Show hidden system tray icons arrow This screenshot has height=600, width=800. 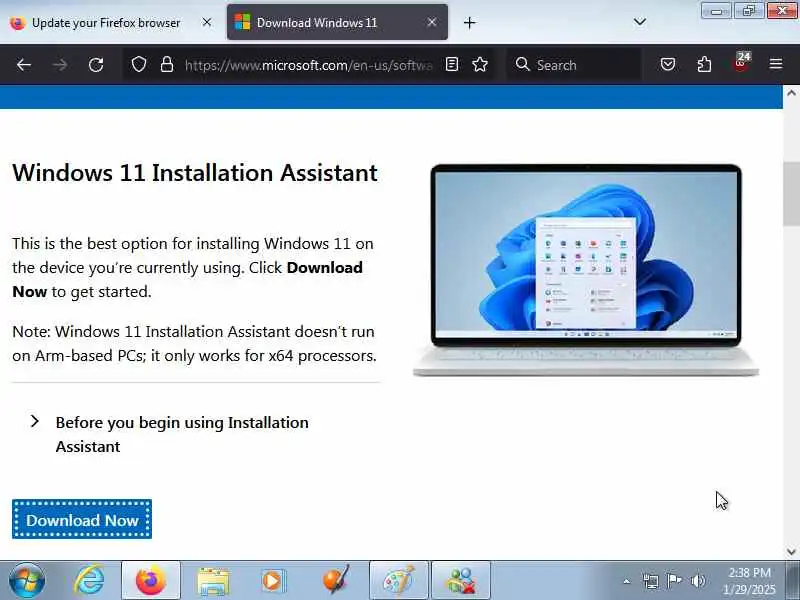pyautogui.click(x=627, y=581)
